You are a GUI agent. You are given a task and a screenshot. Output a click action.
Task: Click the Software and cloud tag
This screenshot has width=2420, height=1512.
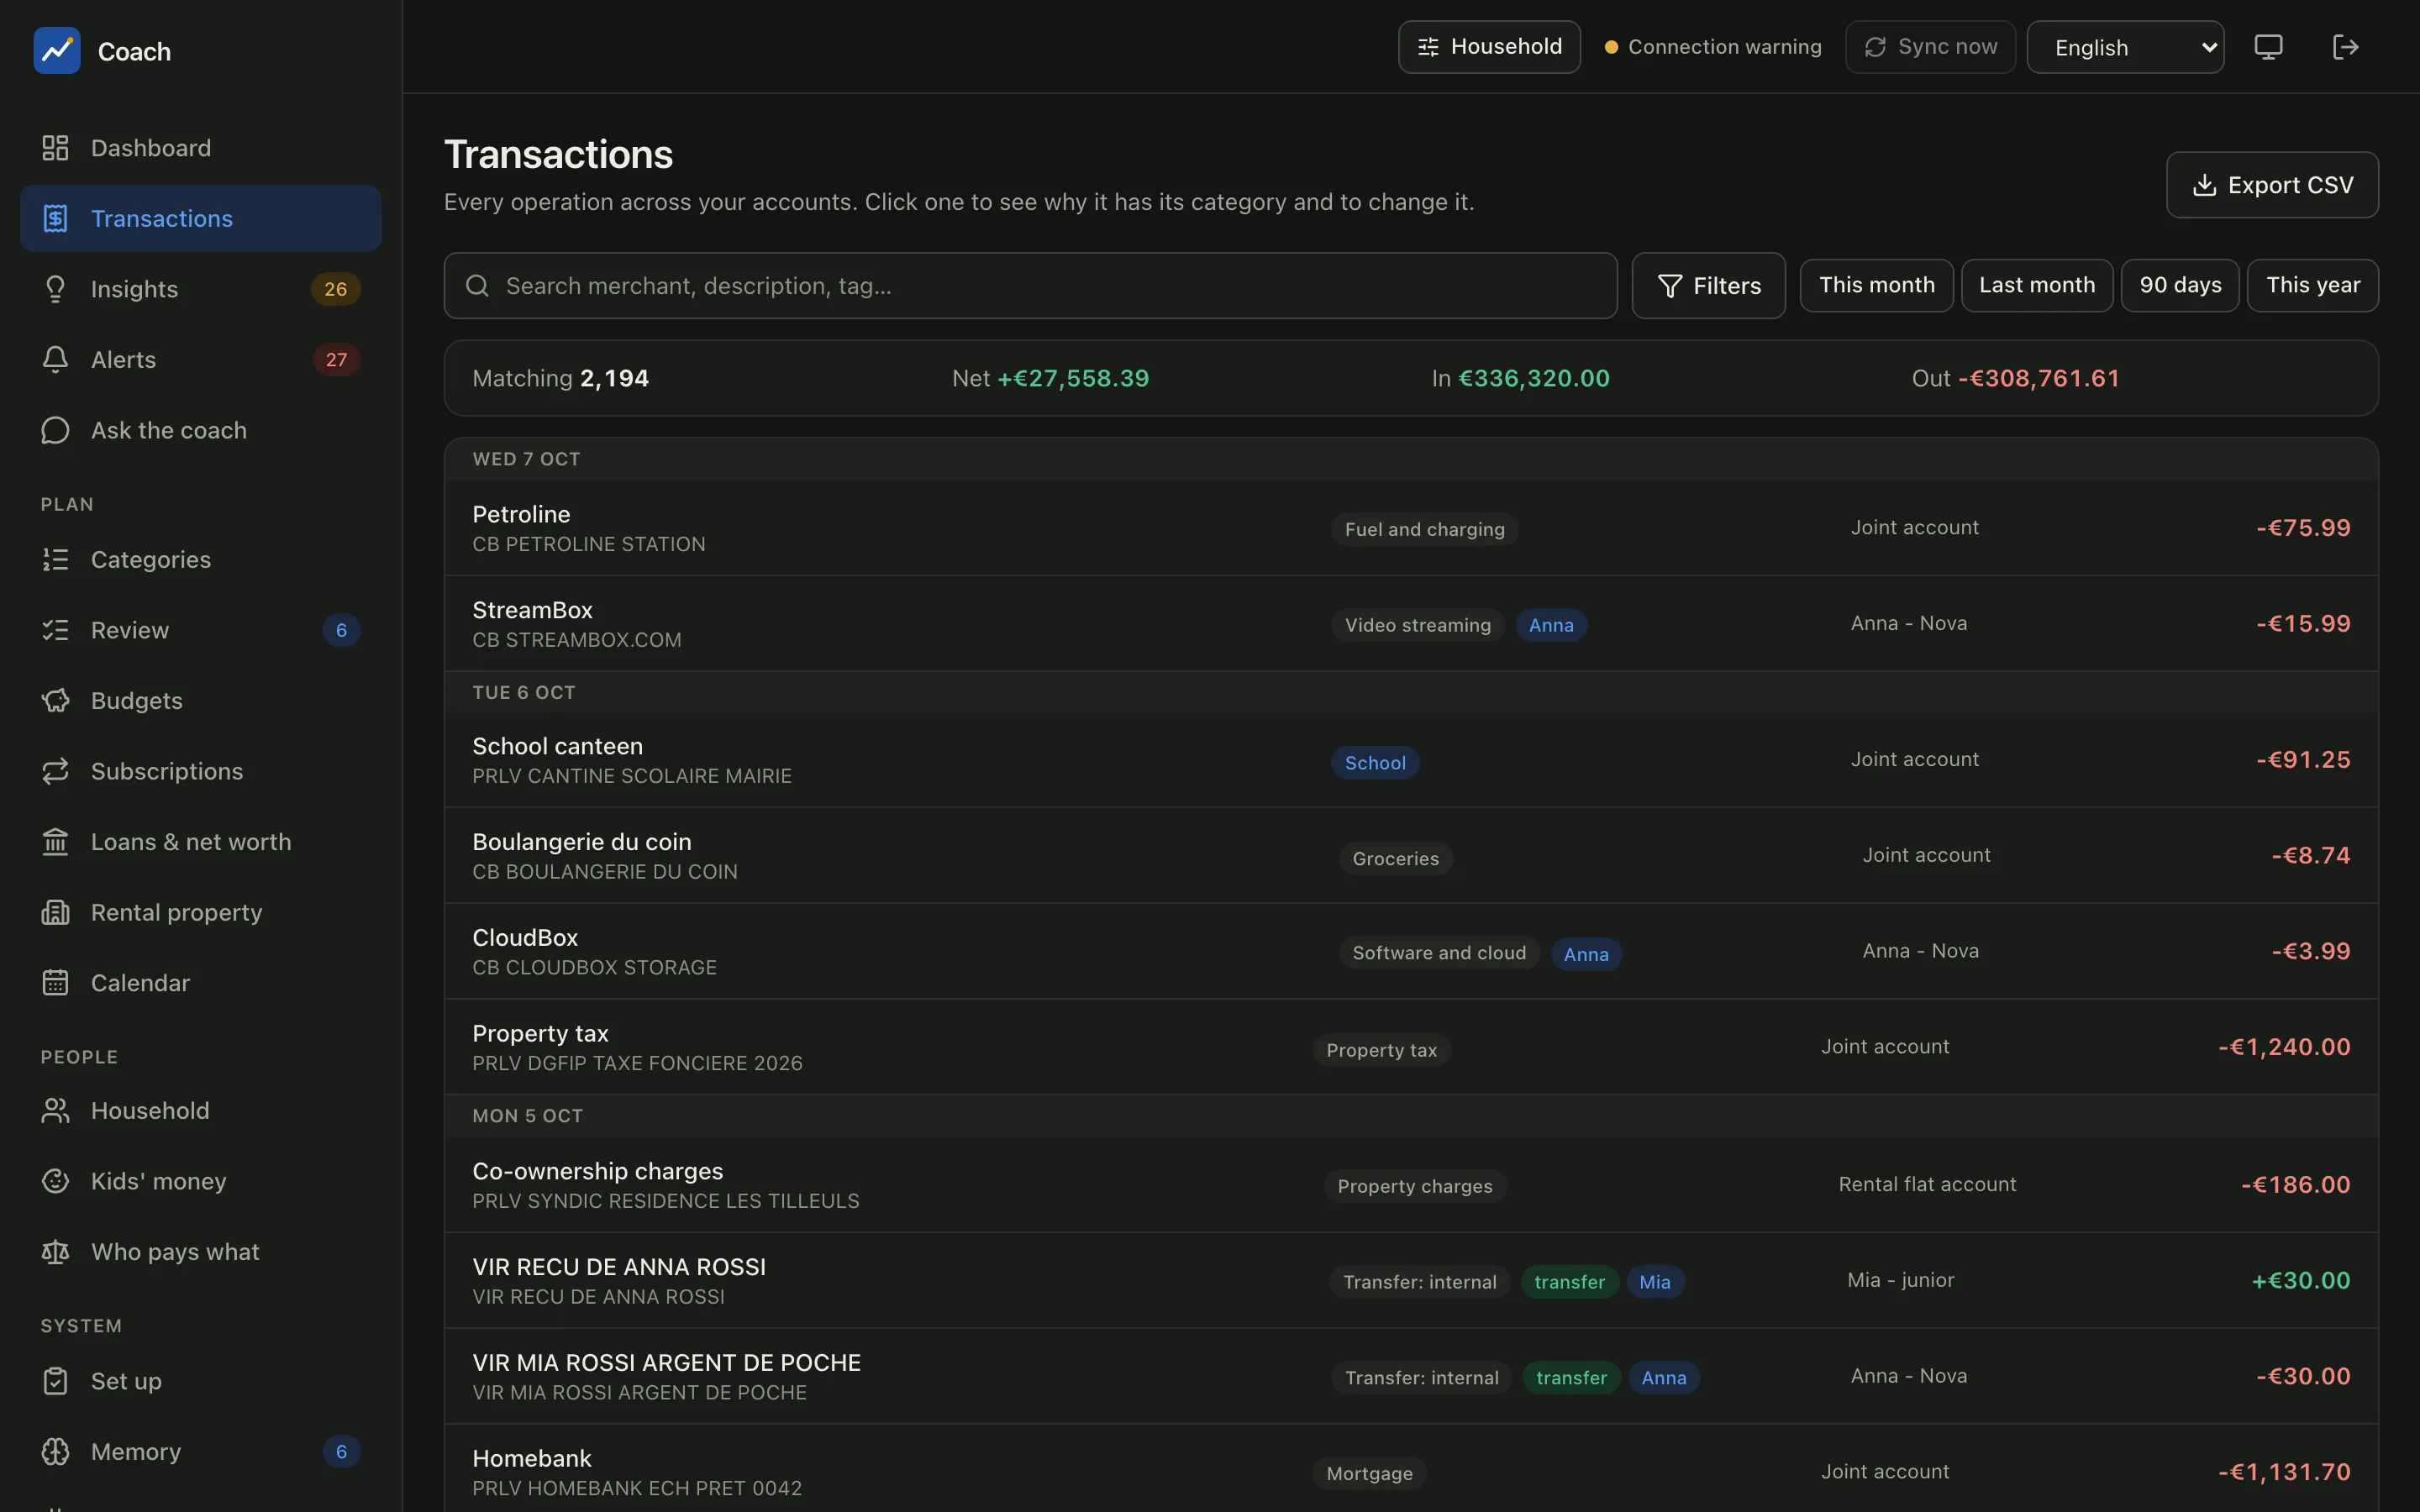pyautogui.click(x=1439, y=953)
